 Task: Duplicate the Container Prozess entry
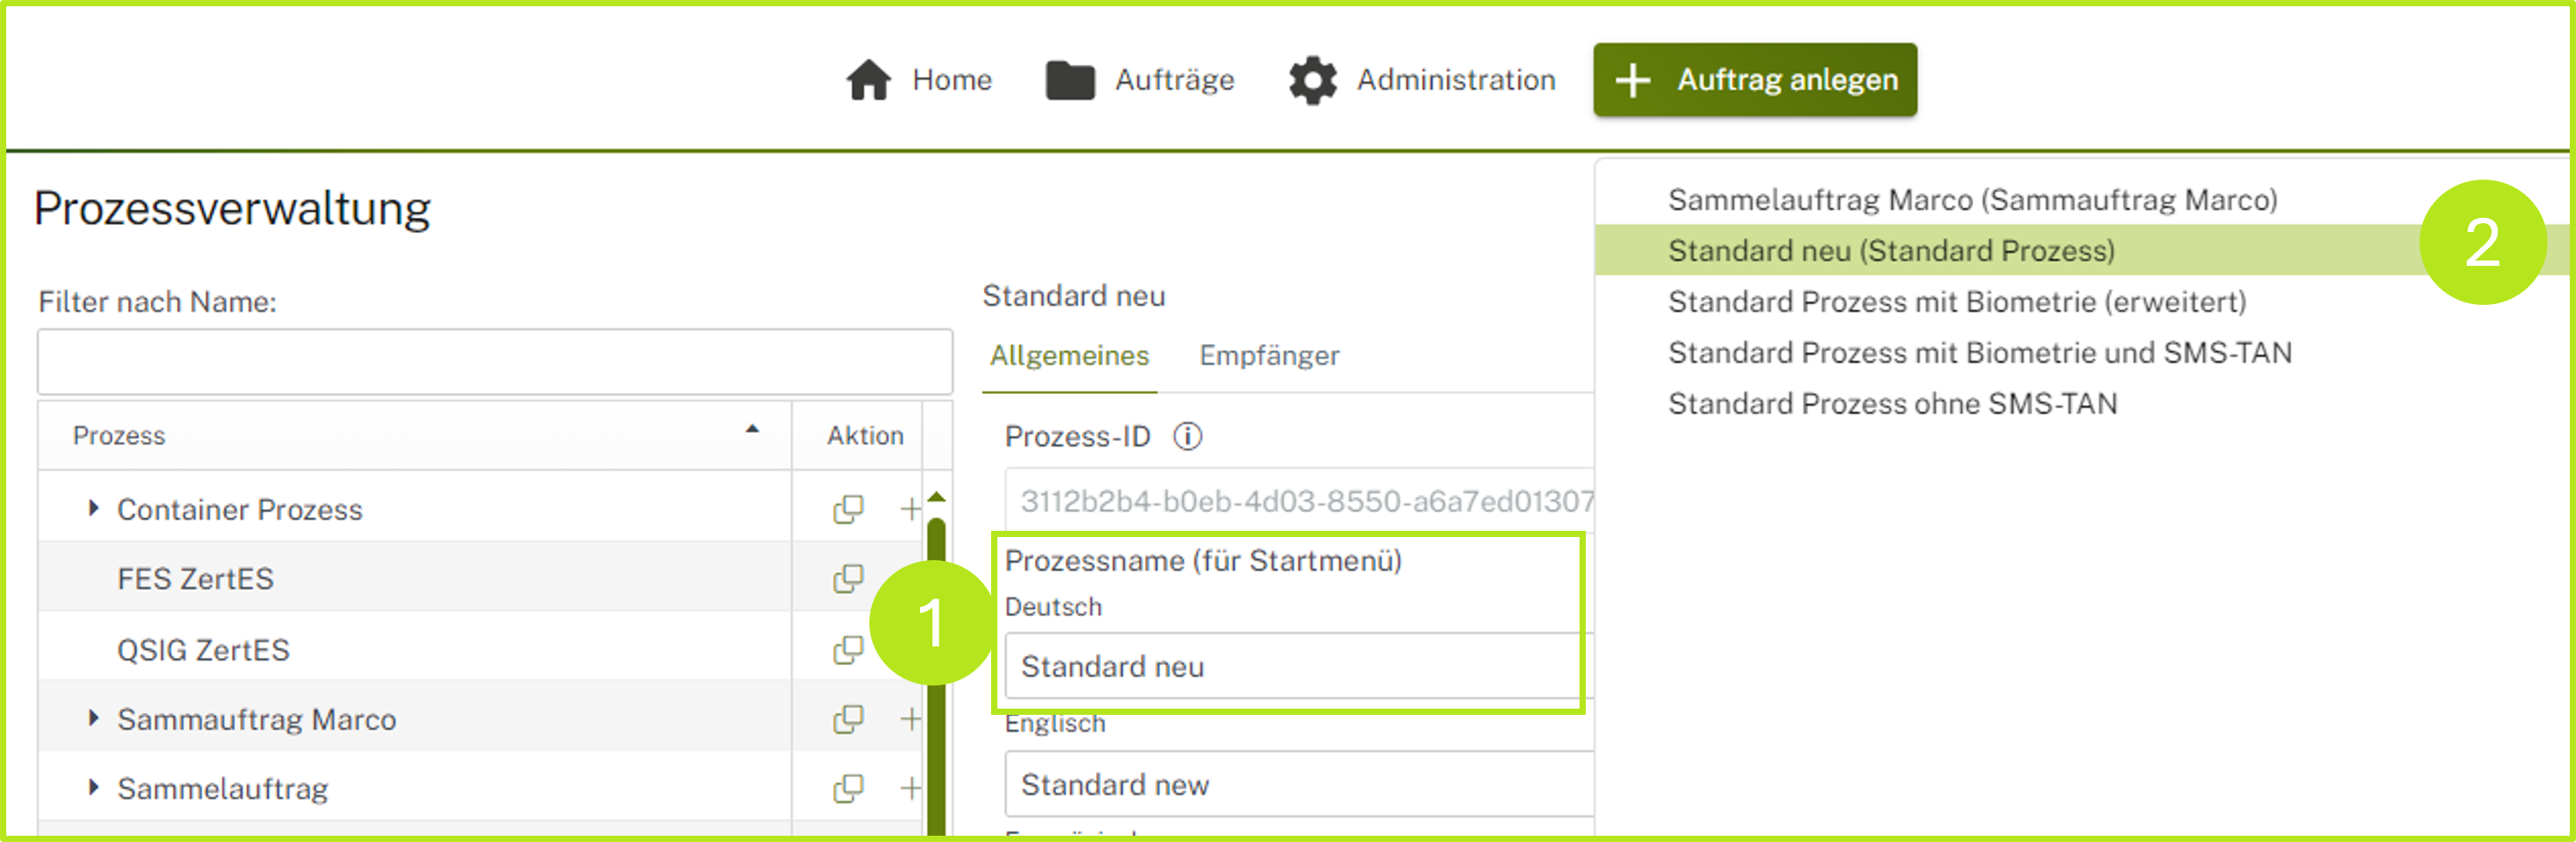(848, 510)
